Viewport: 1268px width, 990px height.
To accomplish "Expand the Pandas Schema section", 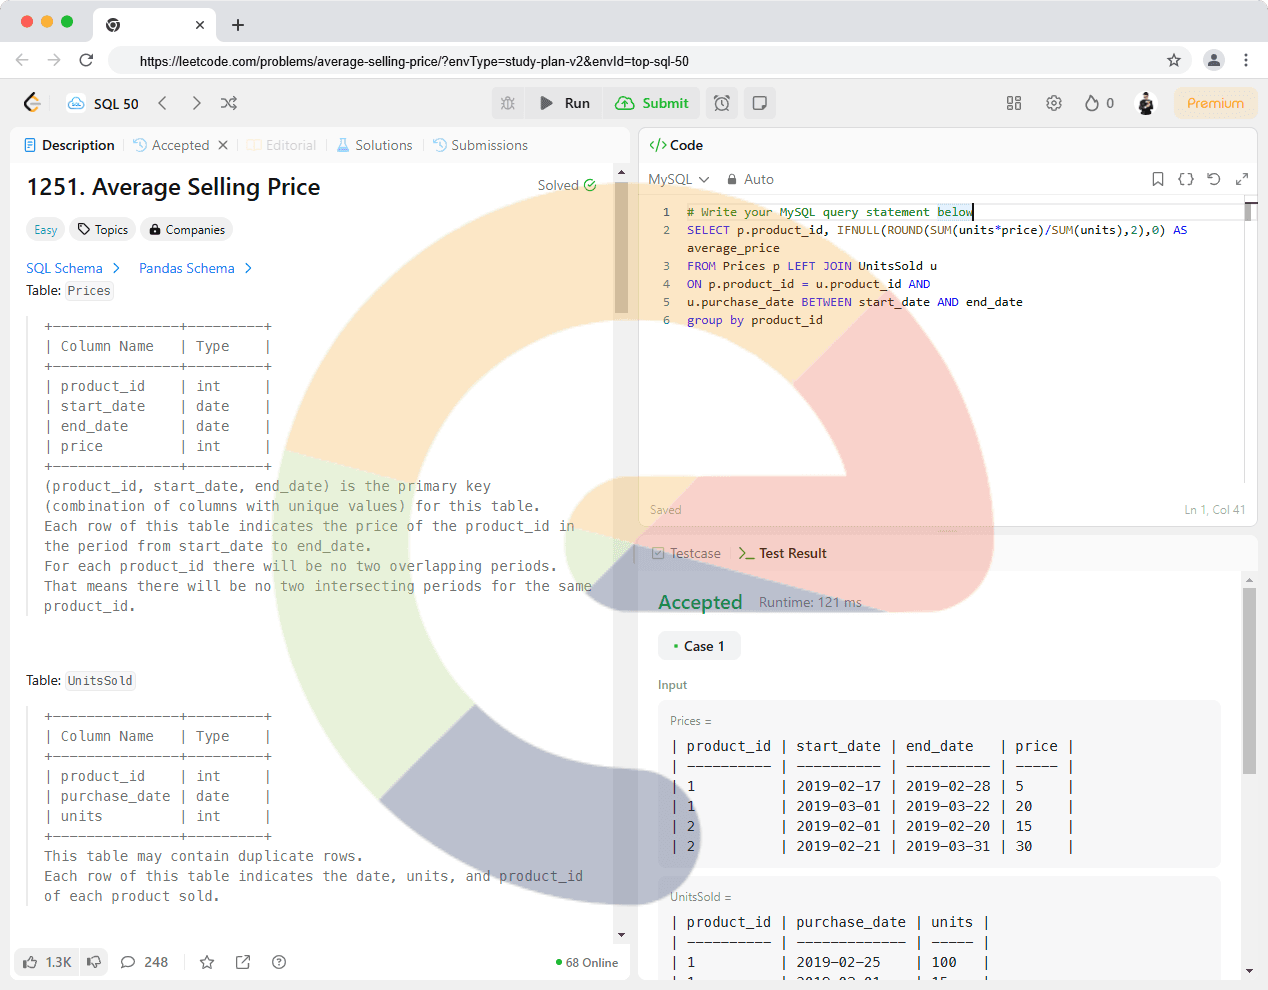I will coord(195,268).
